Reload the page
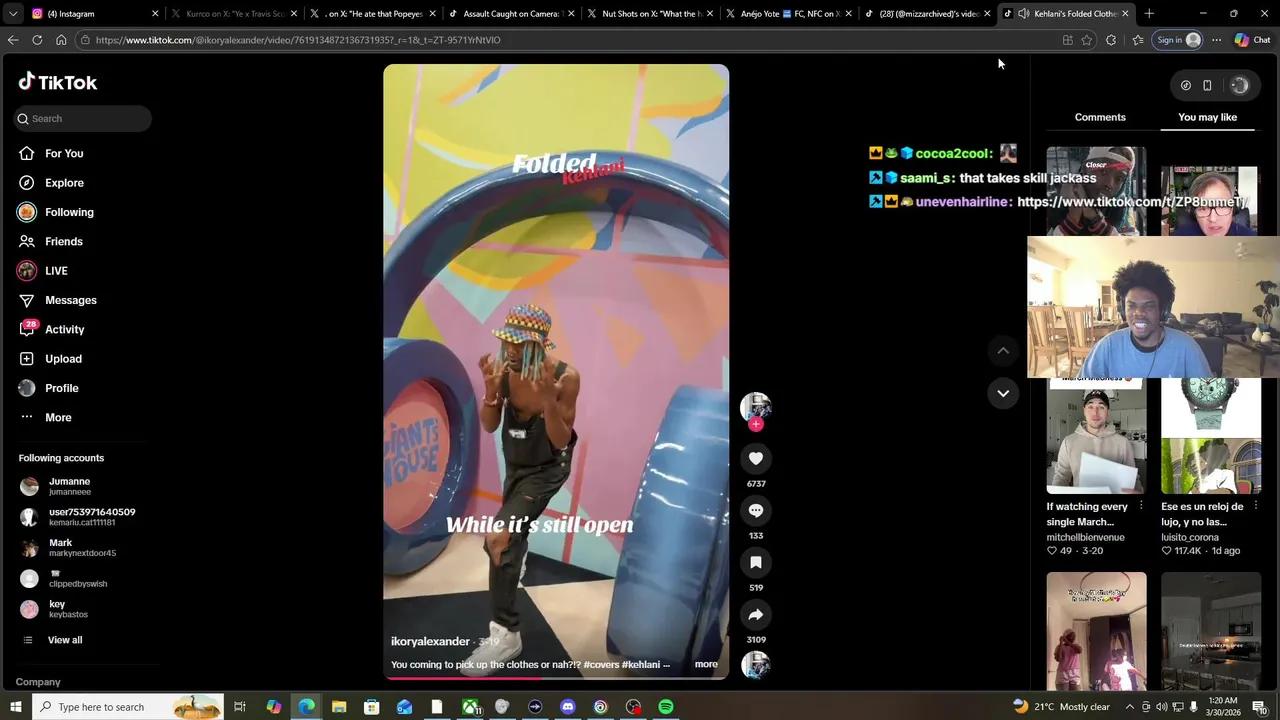 click(37, 40)
